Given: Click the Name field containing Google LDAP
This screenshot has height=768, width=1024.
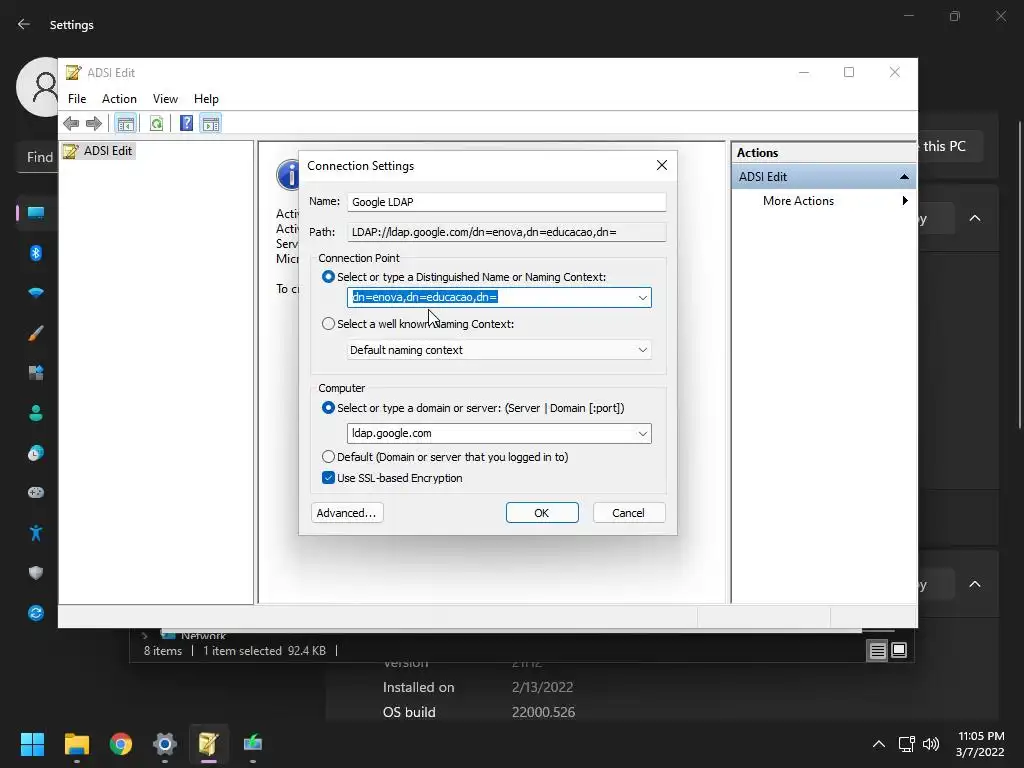Looking at the screenshot, I should click(x=507, y=202).
